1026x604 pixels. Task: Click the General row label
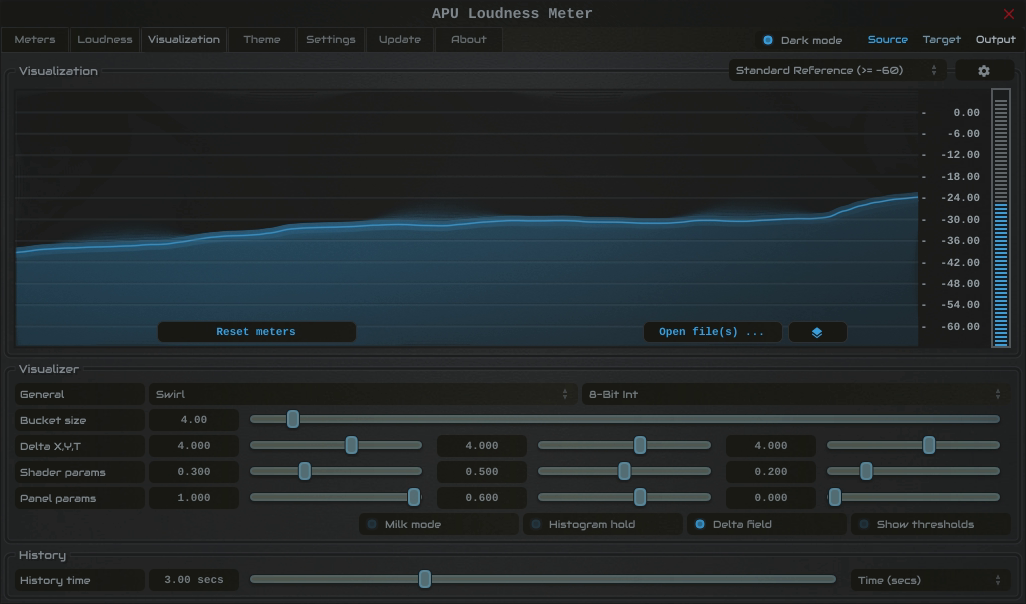tap(80, 394)
